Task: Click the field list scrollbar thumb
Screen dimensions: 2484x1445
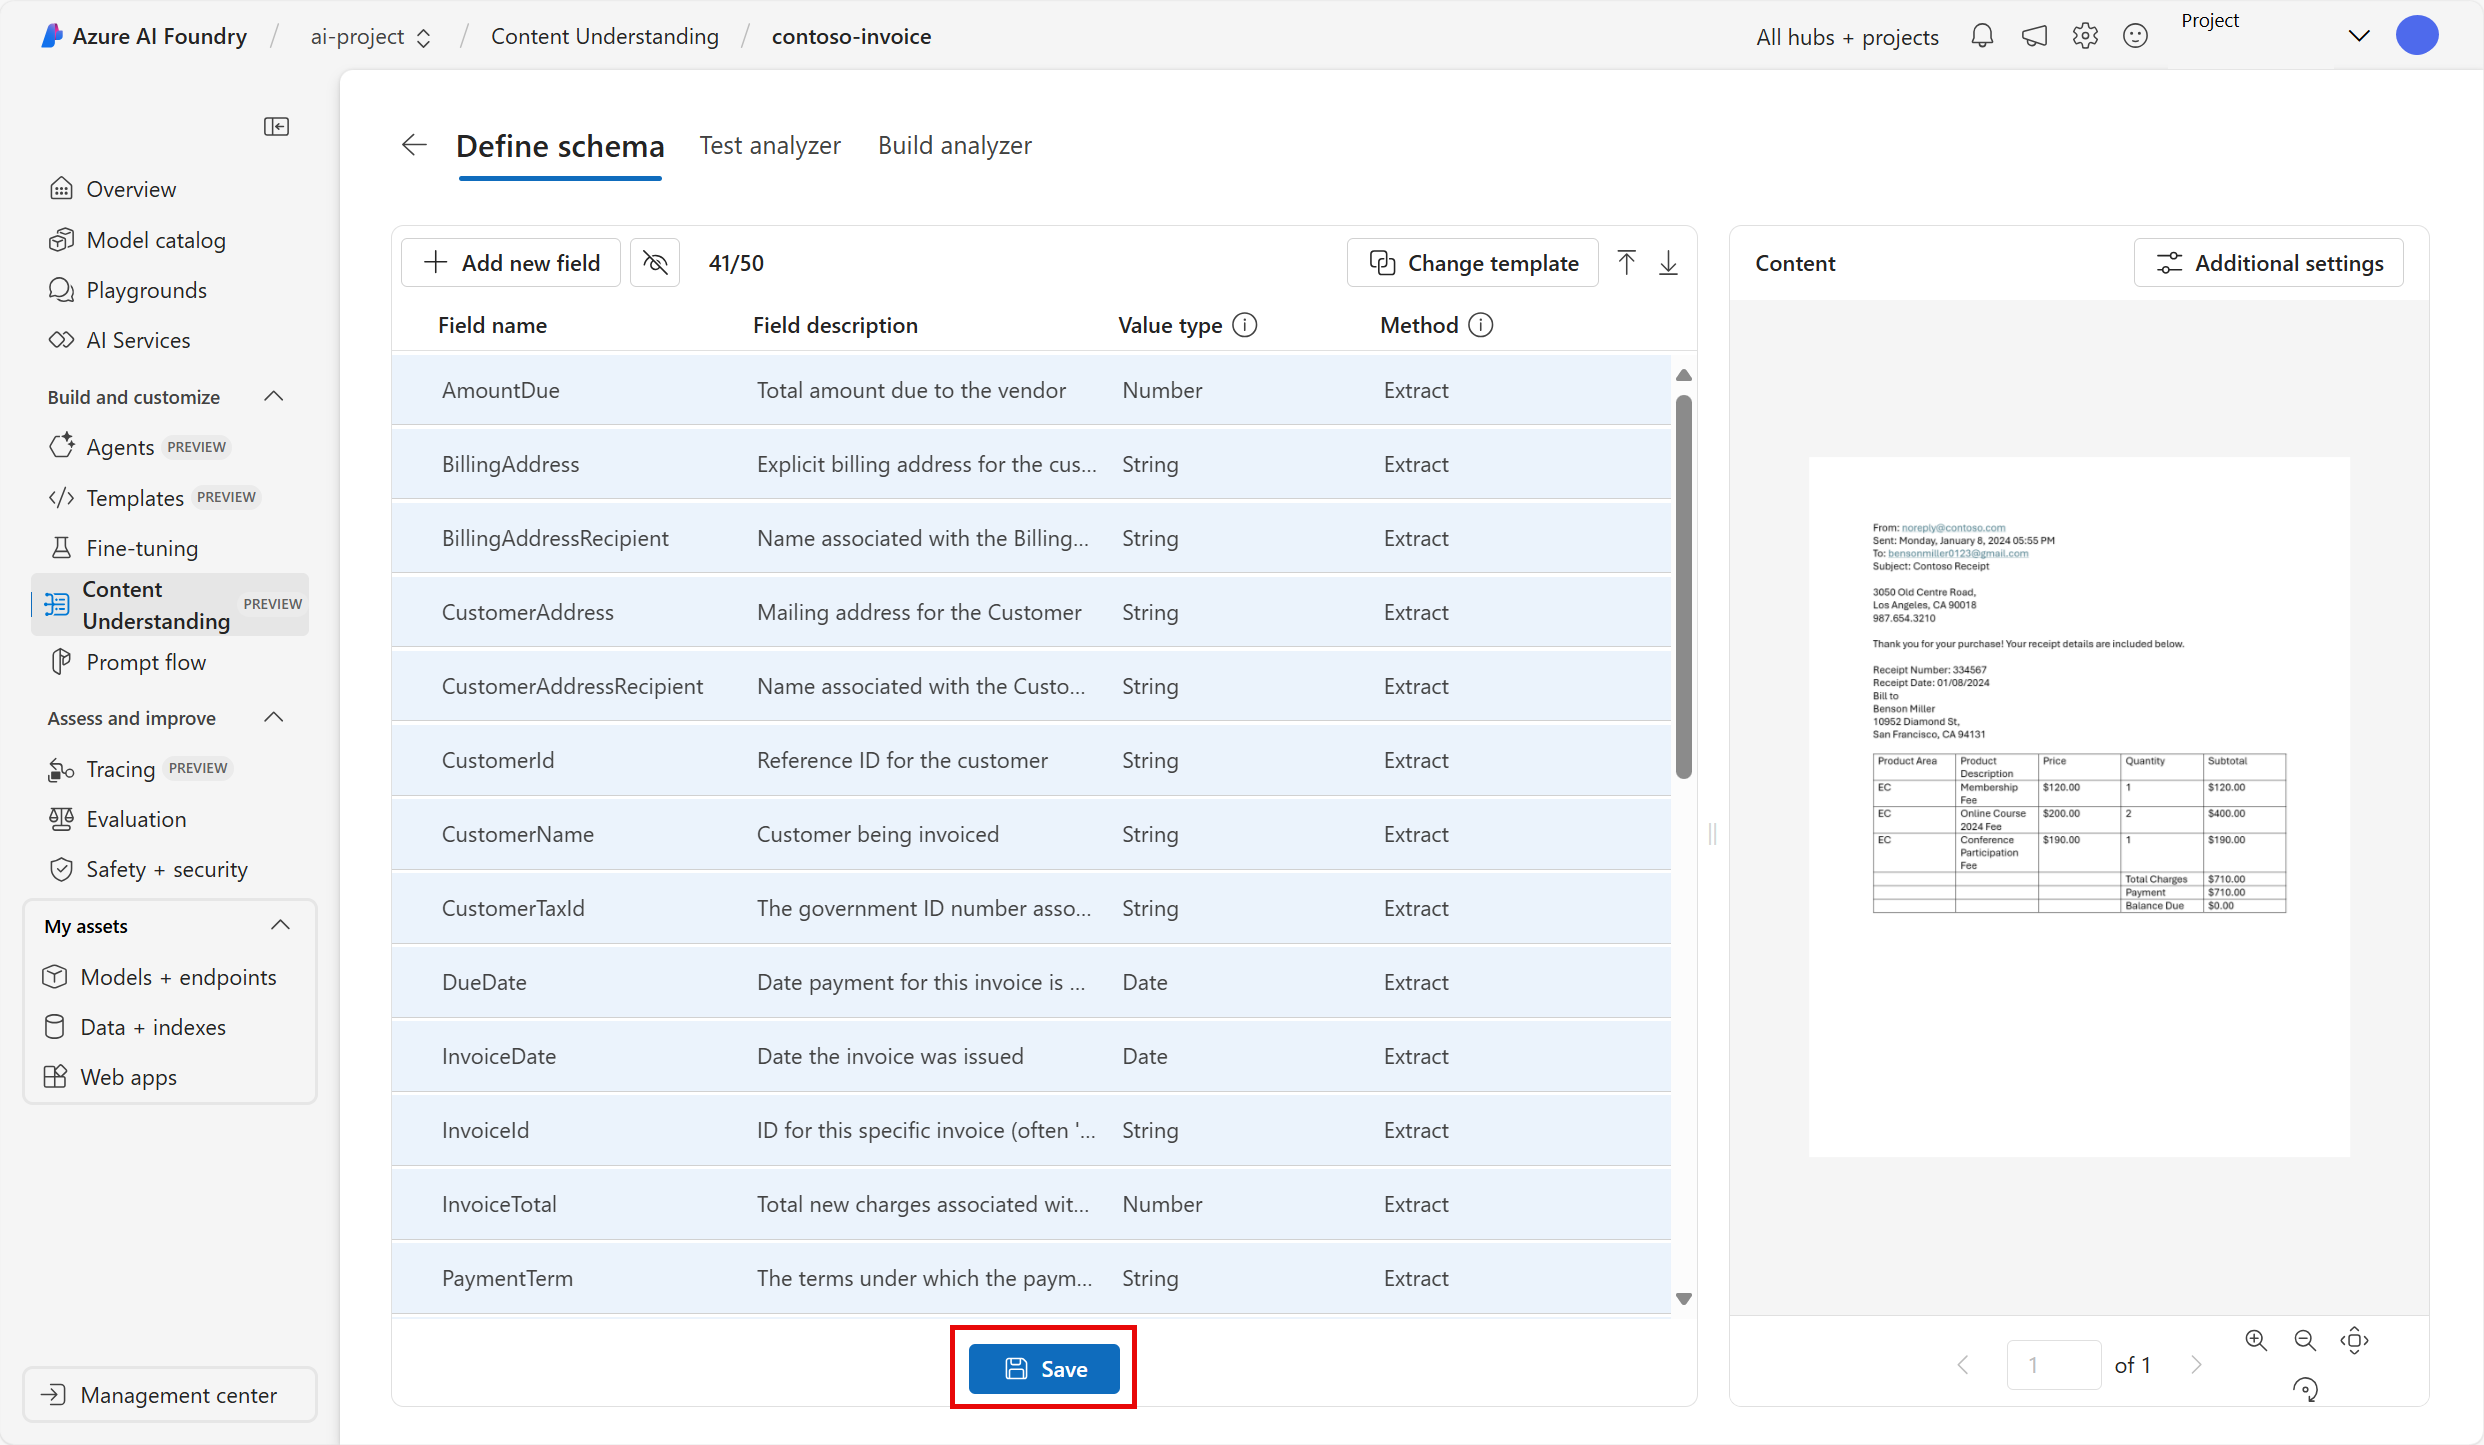Action: coord(1684,586)
